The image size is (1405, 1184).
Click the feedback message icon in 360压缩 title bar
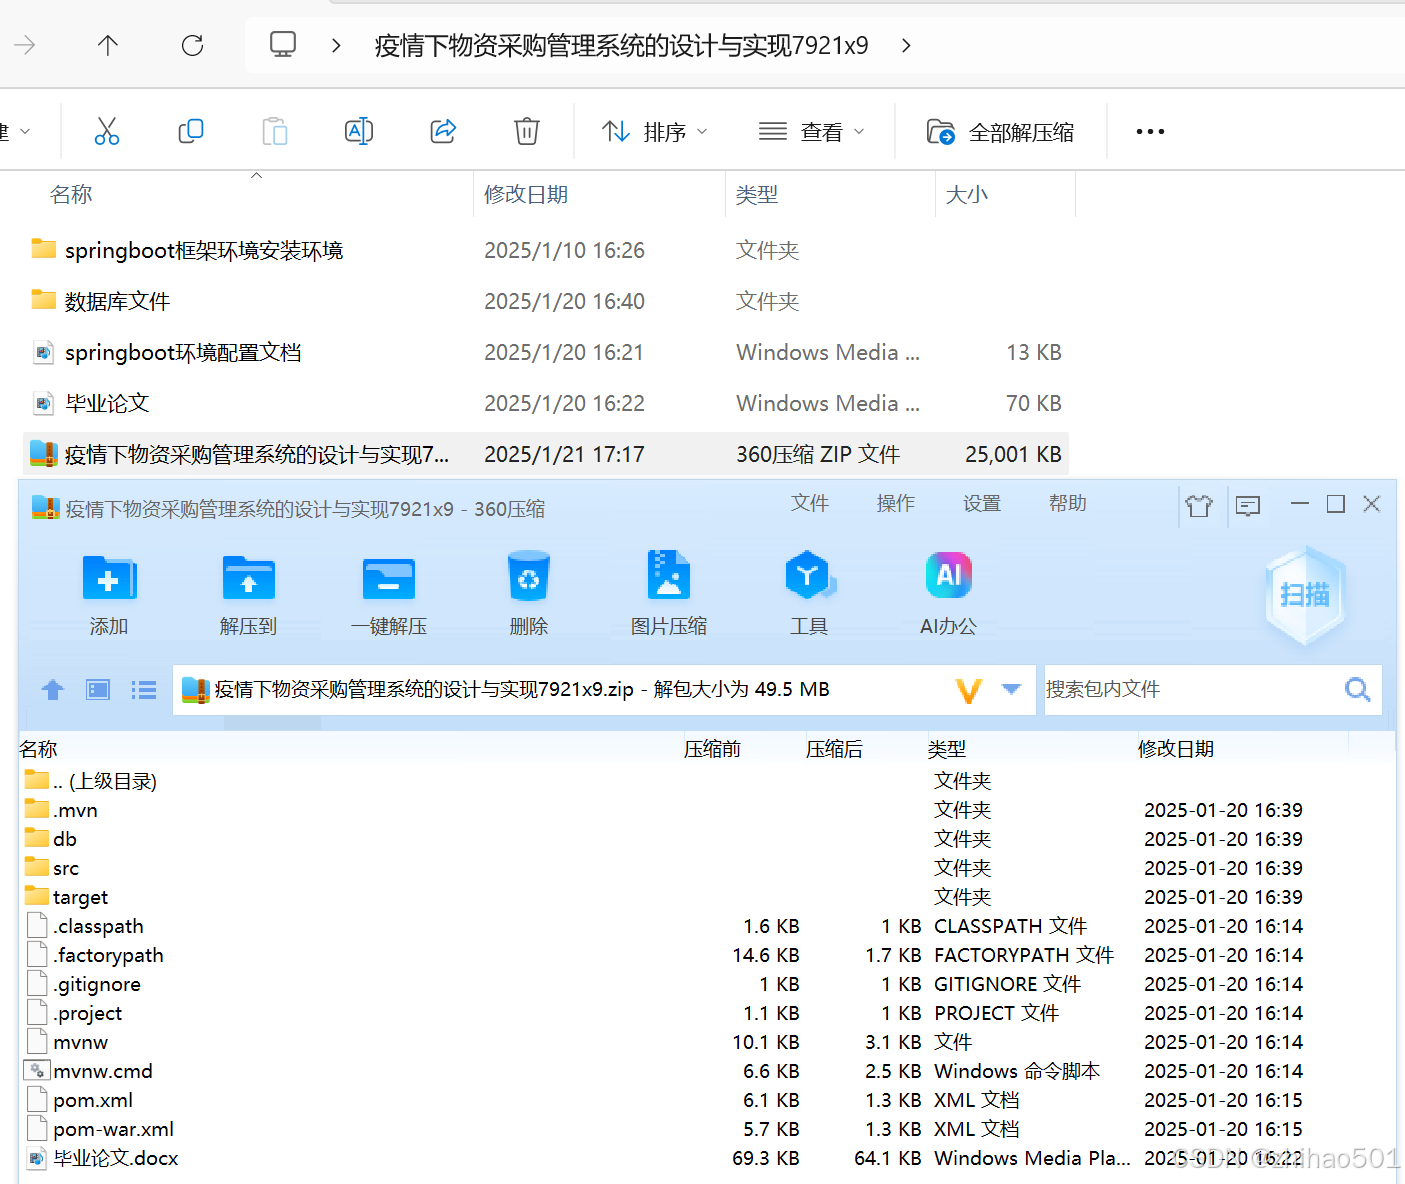(x=1248, y=505)
